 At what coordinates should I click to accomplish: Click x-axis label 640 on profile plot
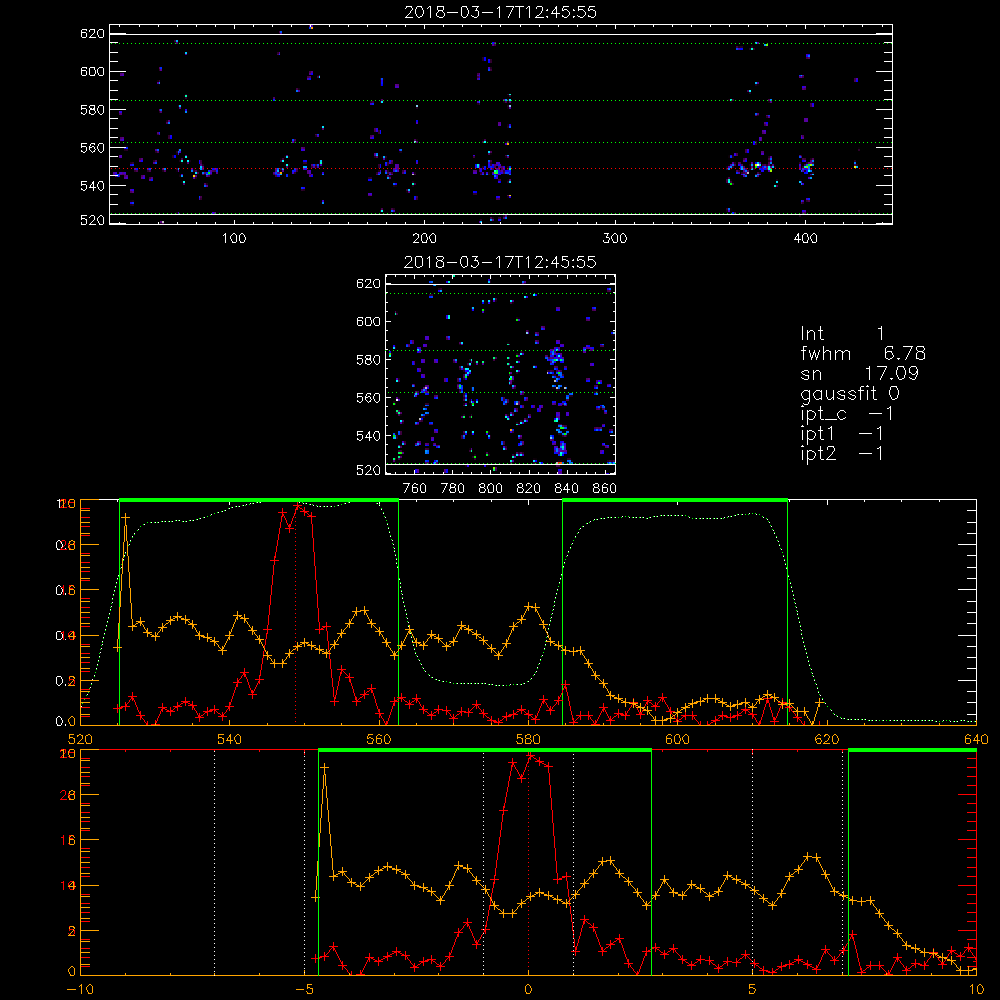click(x=976, y=739)
